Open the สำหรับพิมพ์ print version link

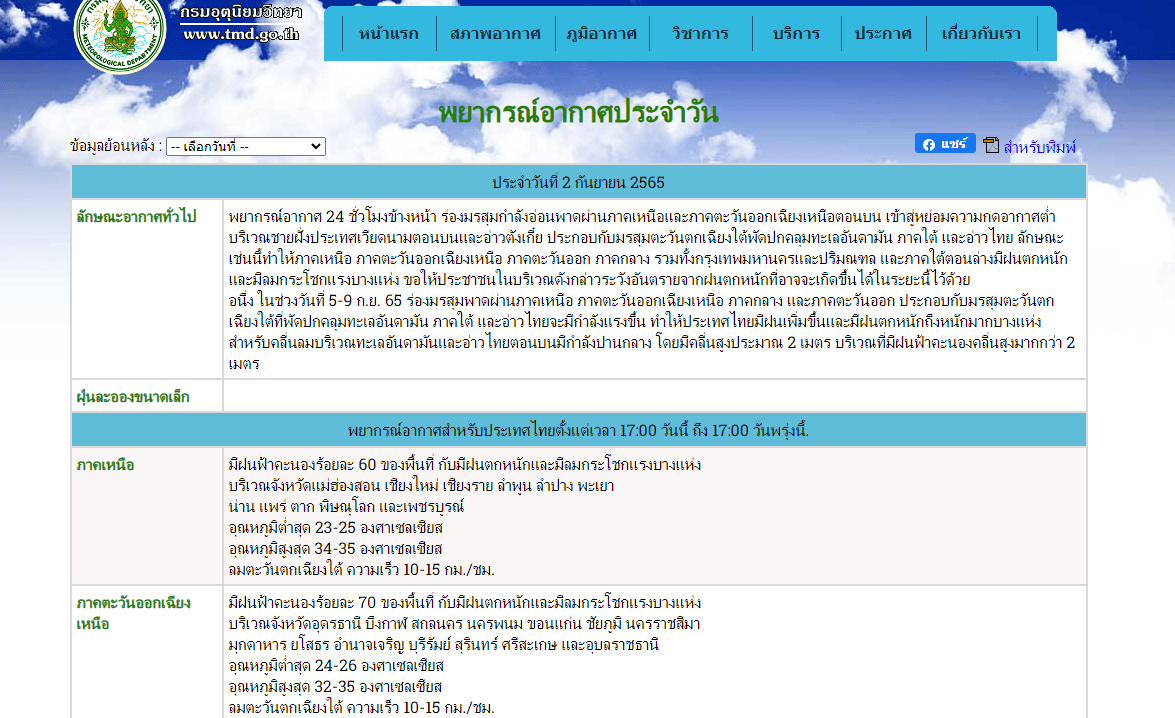[1039, 147]
